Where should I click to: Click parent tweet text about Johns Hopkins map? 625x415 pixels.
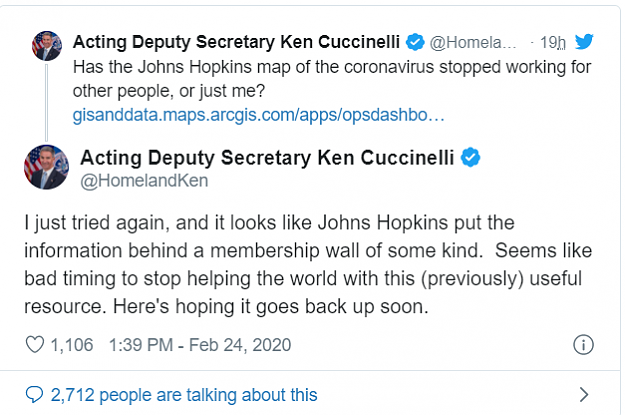[332, 79]
